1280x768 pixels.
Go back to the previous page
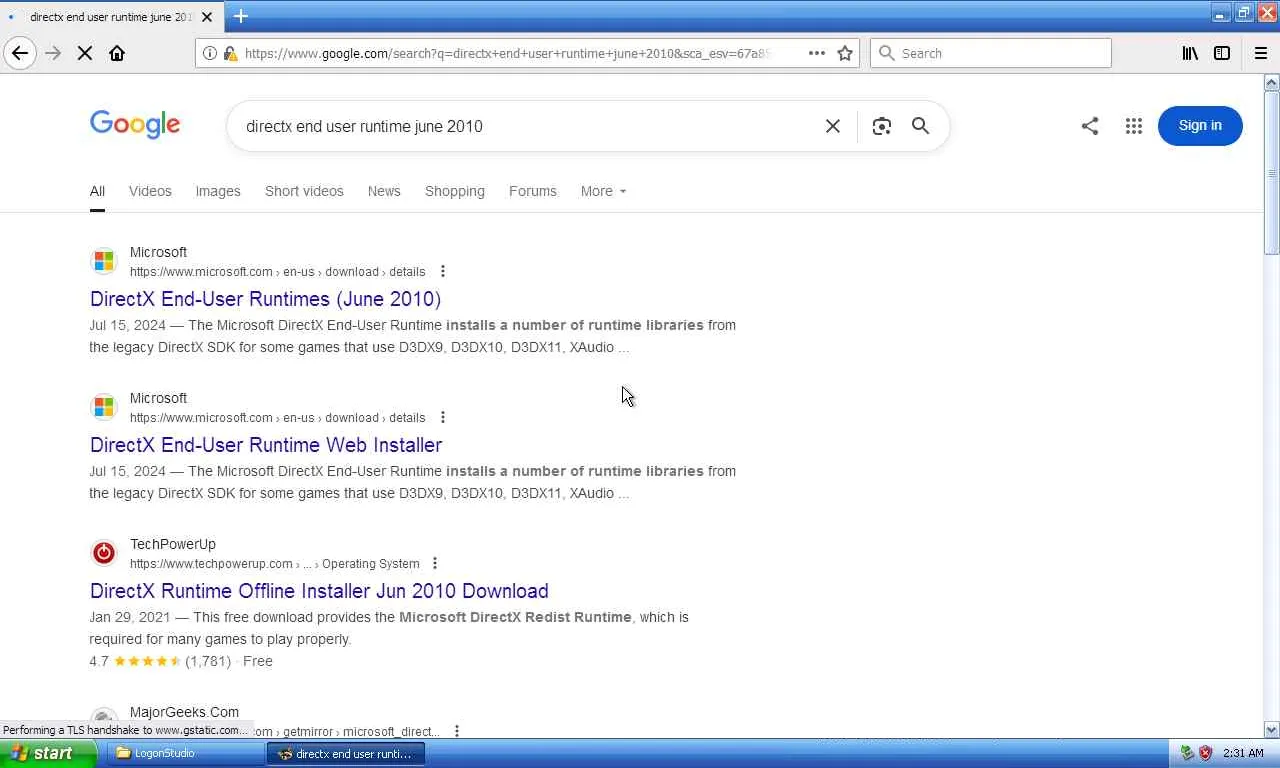click(x=20, y=53)
